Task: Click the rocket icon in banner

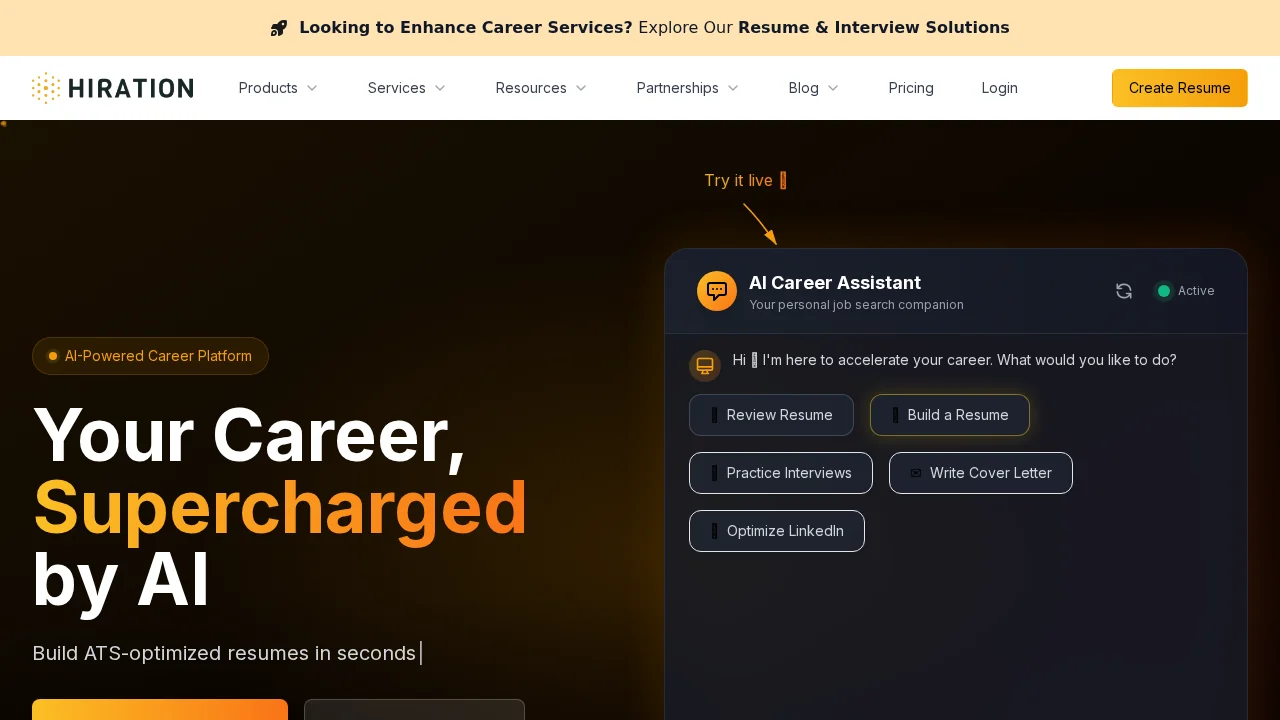Action: coord(279,28)
